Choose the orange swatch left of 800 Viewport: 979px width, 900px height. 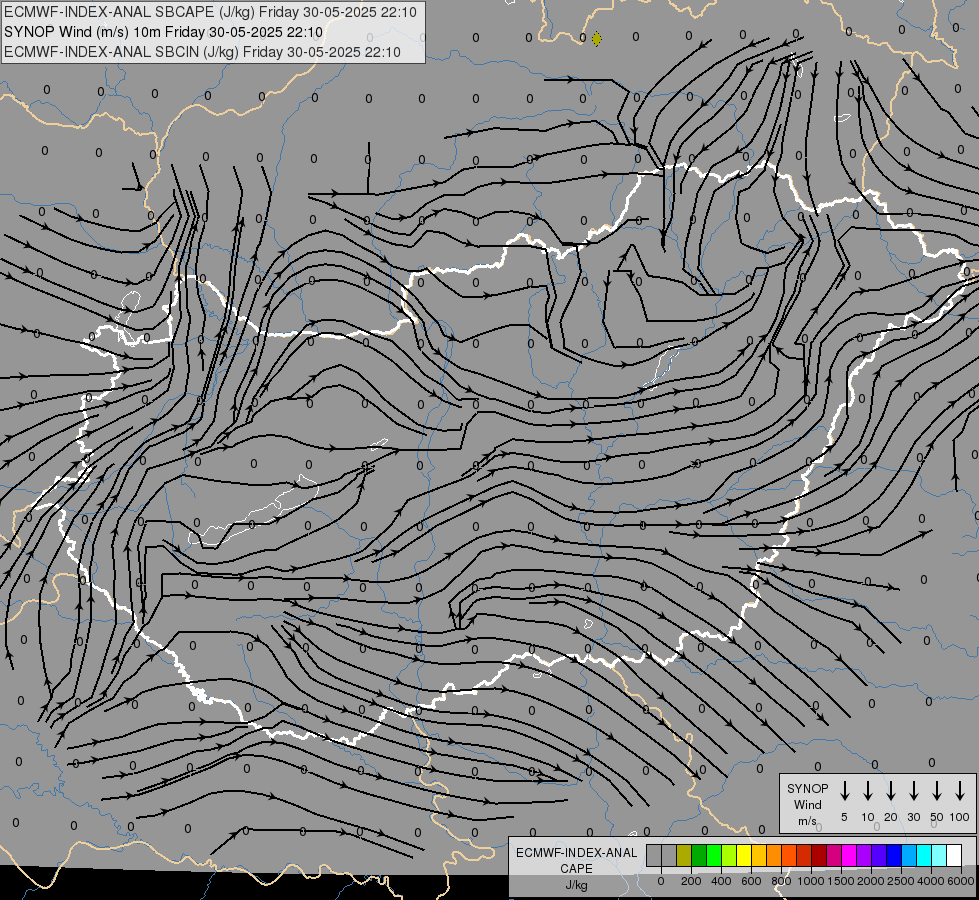pos(774,855)
